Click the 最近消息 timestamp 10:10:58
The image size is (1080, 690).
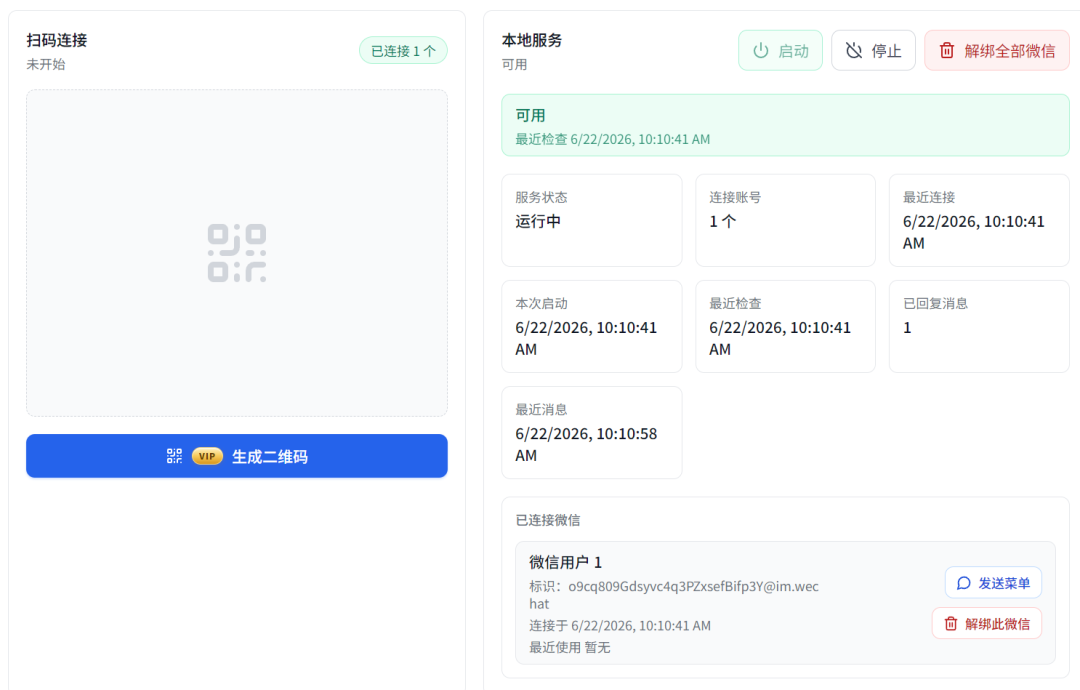[585, 444]
